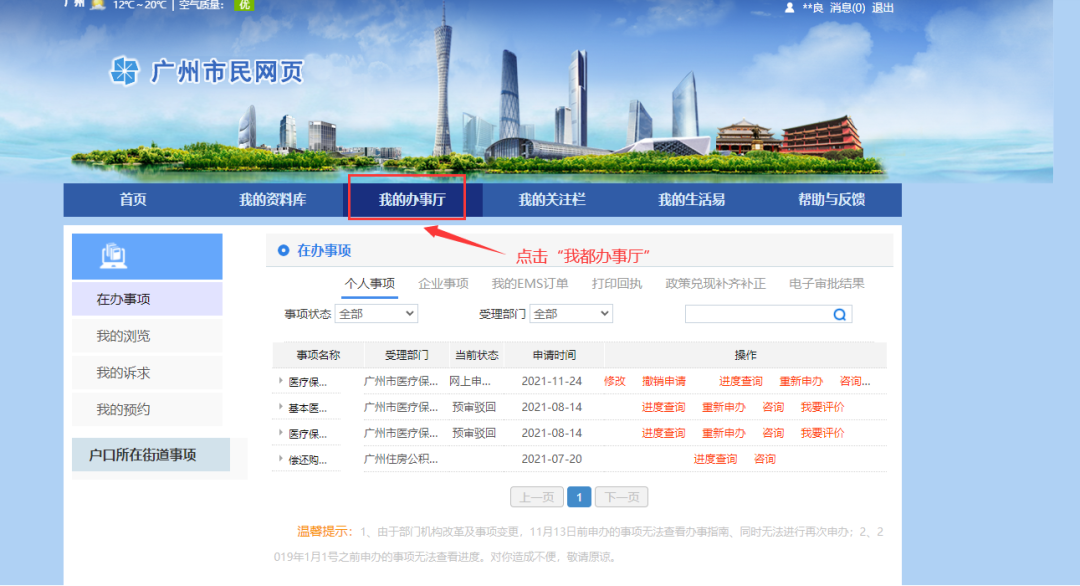Click the search magnifier icon
Screen dimensions: 1080x586
[x=840, y=314]
